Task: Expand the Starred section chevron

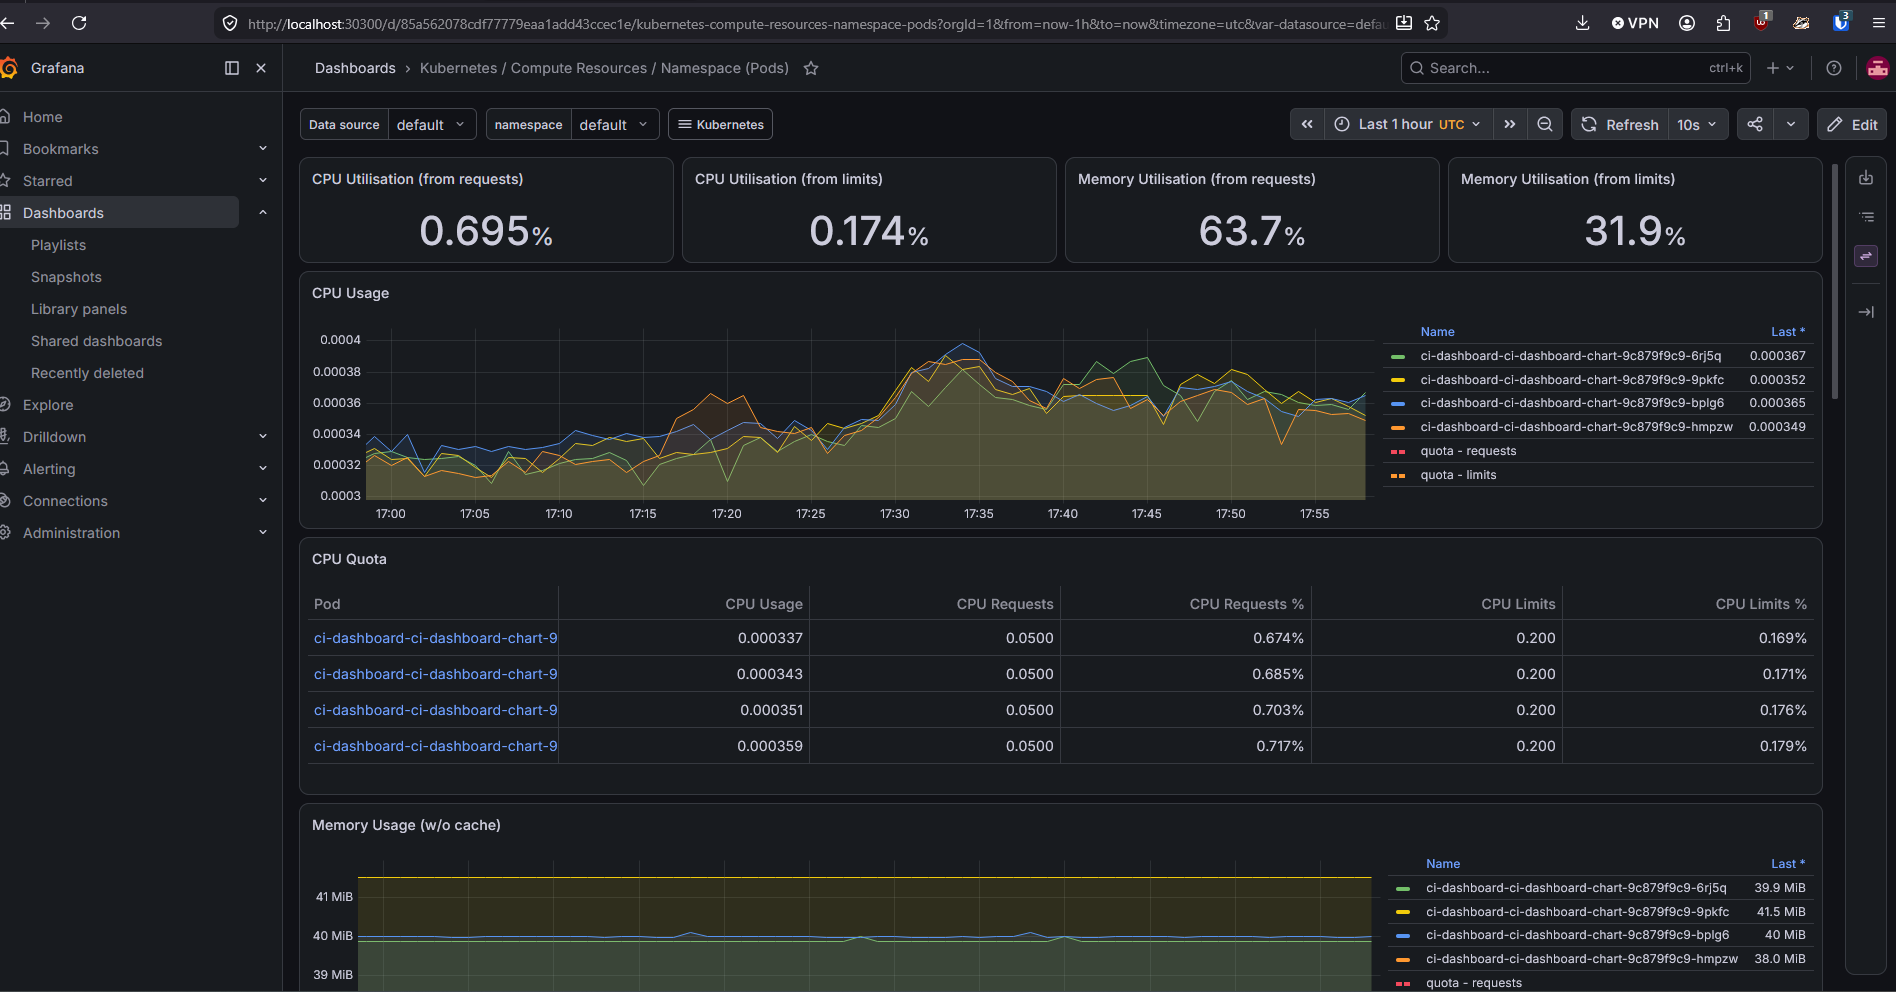Action: click(x=263, y=181)
